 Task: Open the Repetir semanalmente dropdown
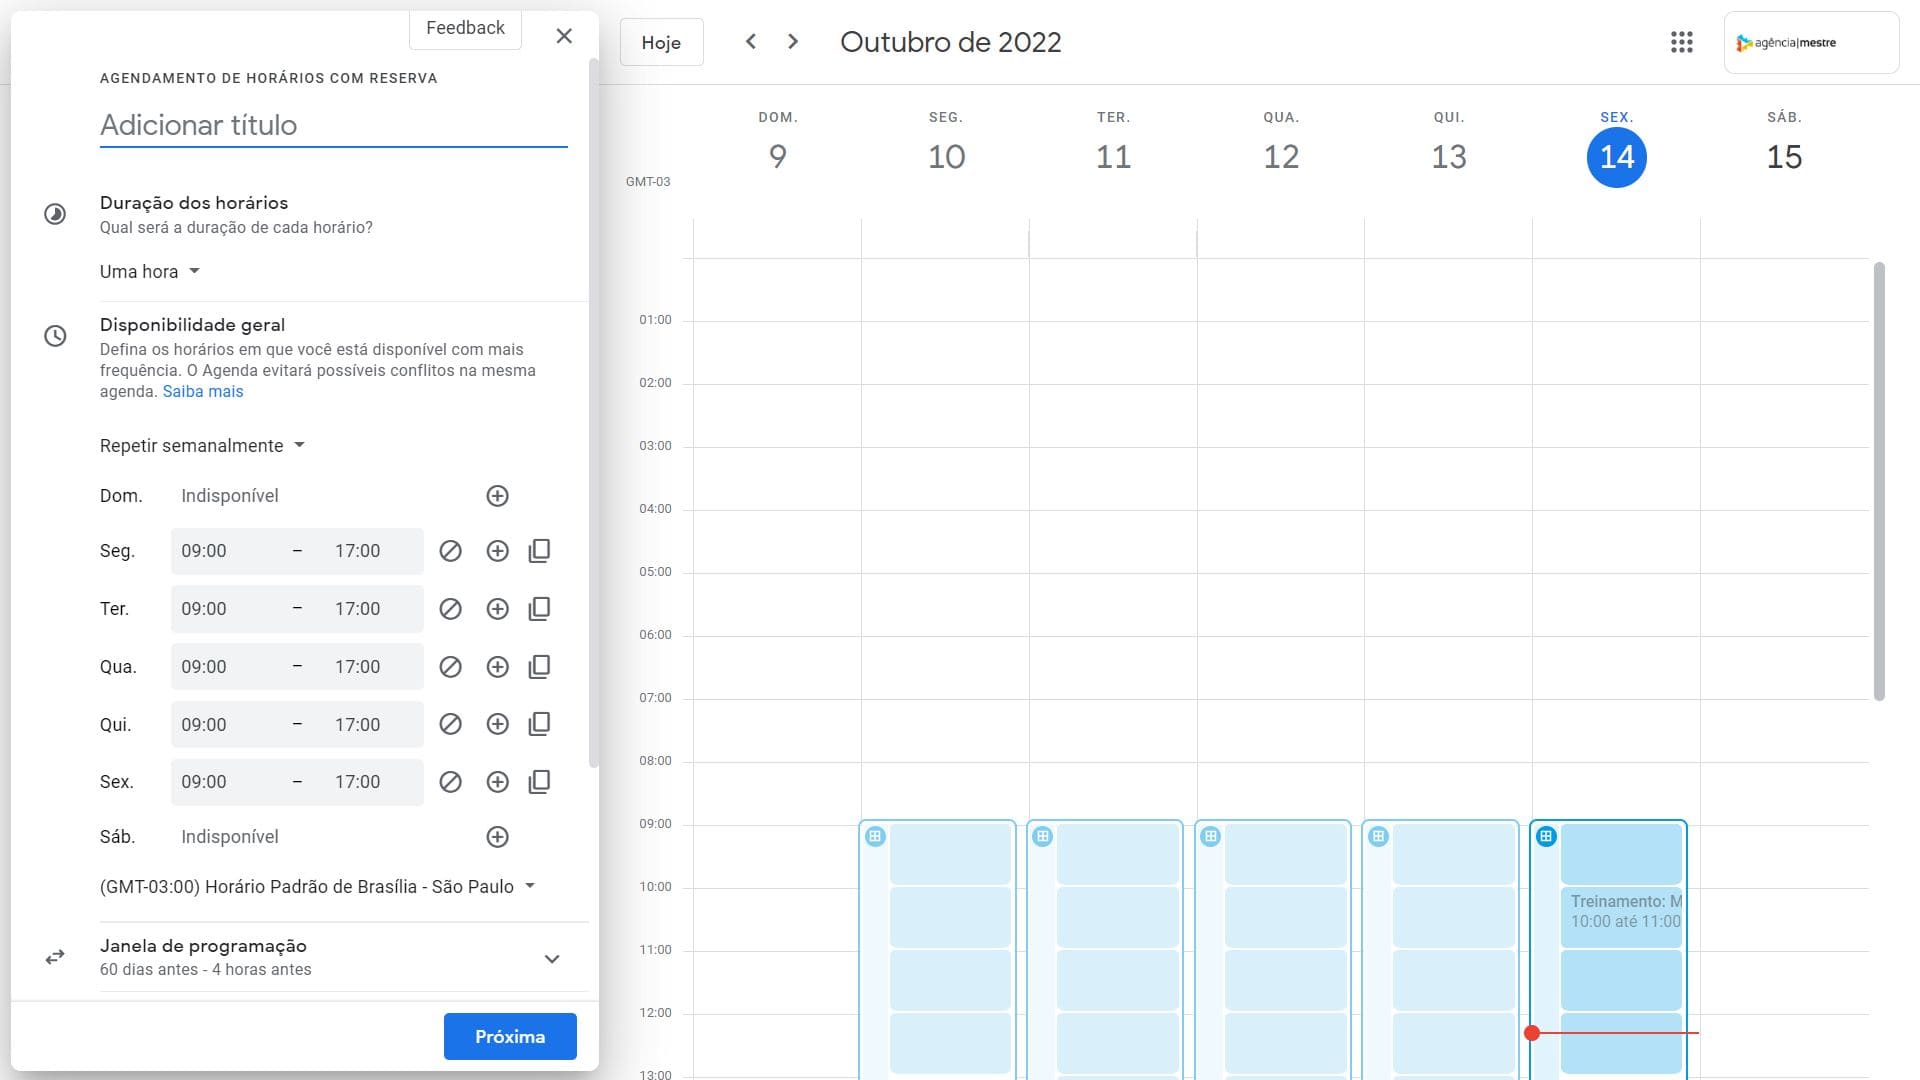point(201,446)
